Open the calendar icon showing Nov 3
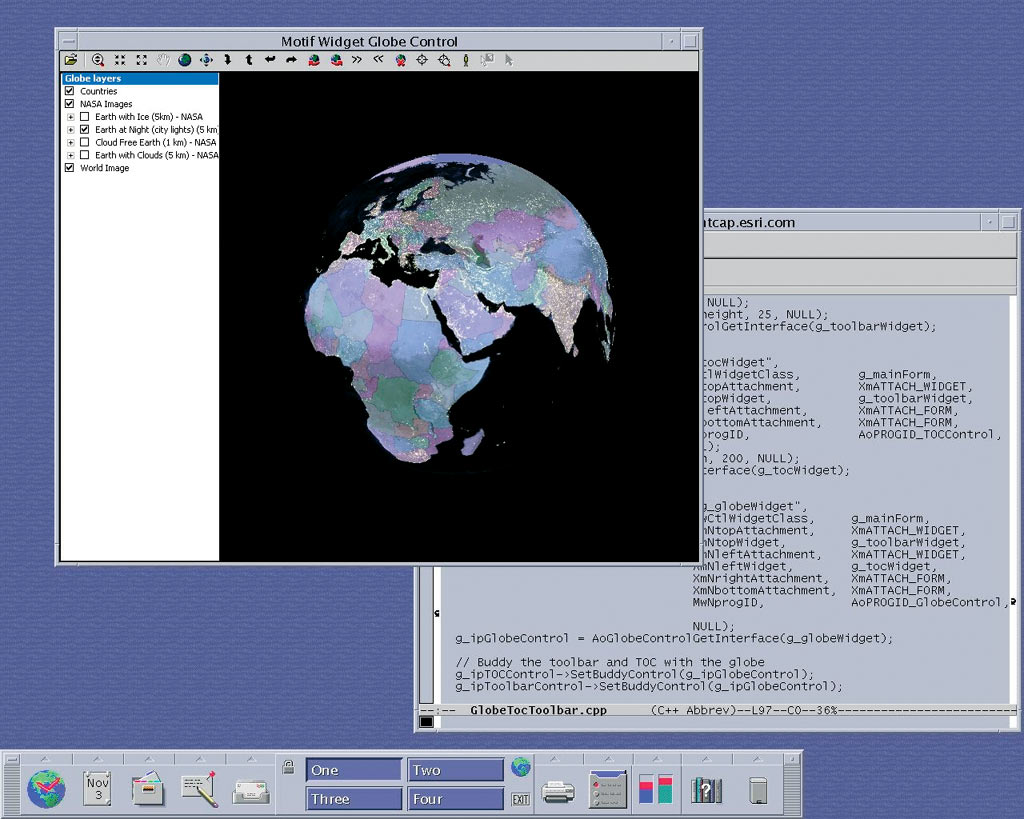The height and width of the screenshot is (819, 1024). coord(98,787)
